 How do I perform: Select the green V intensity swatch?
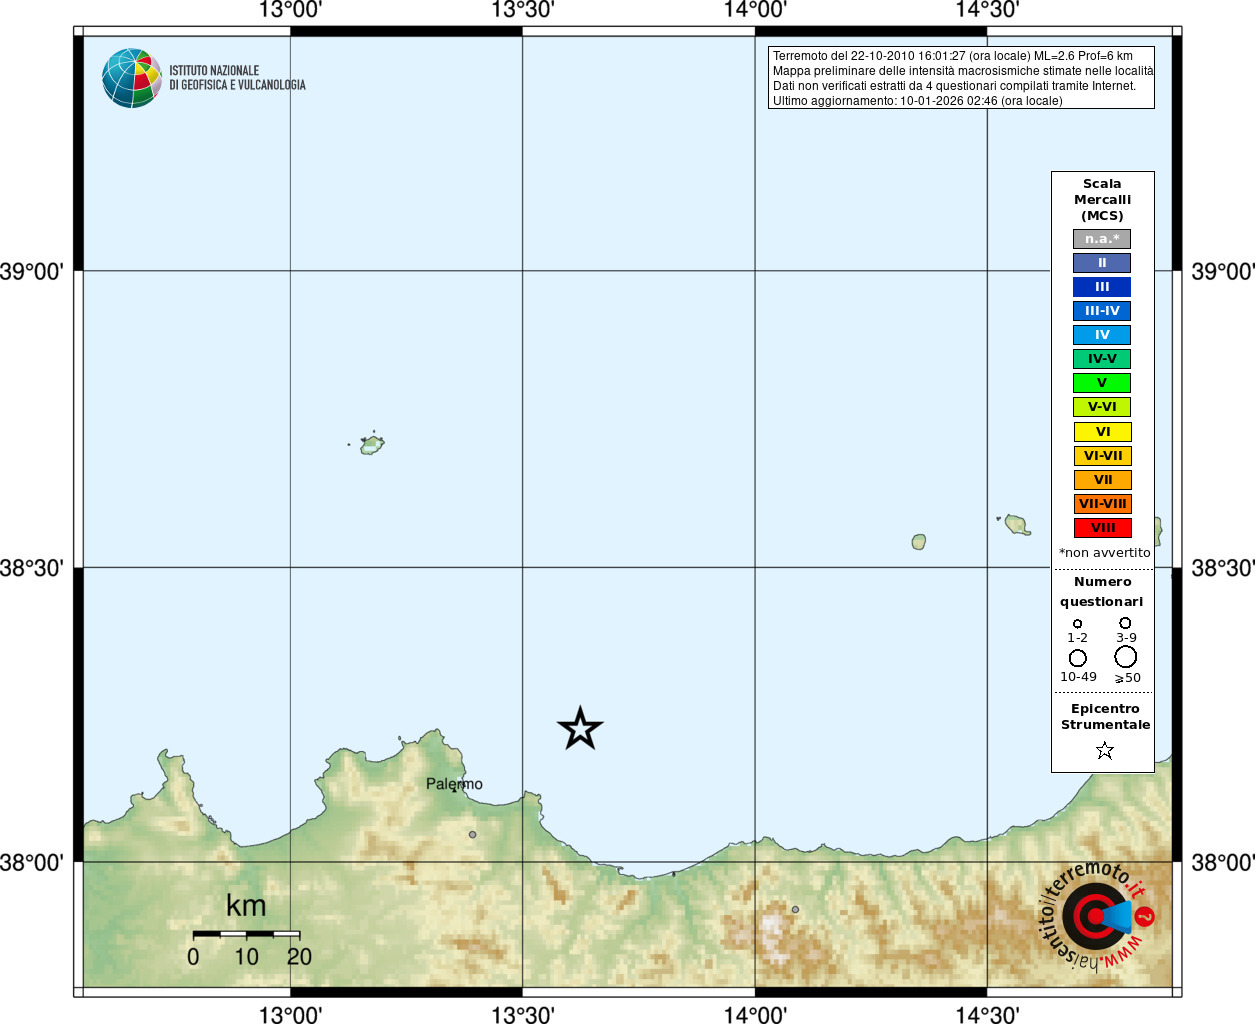pos(1102,383)
